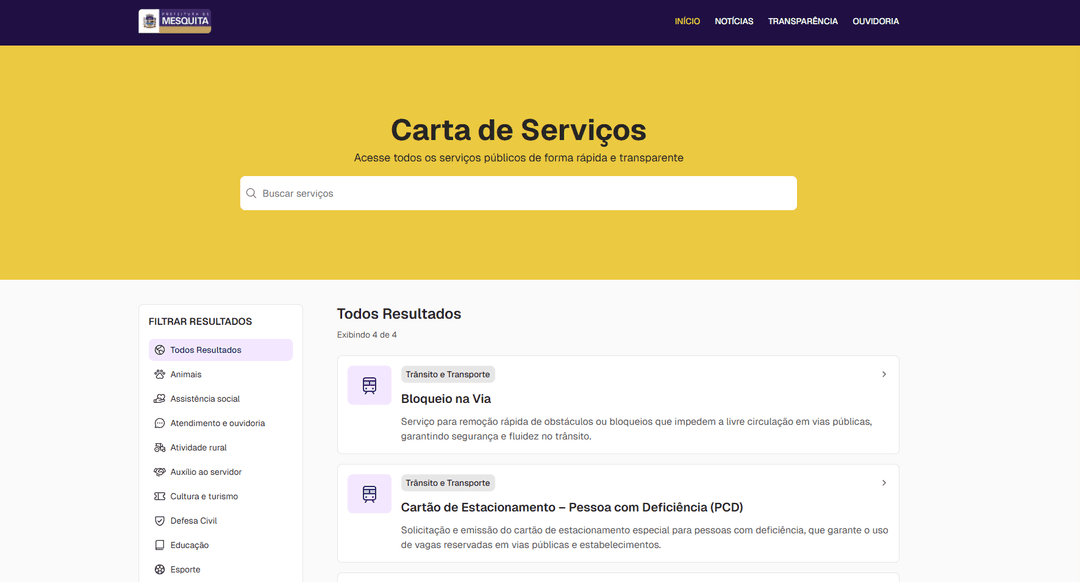Image resolution: width=1080 pixels, height=582 pixels.
Task: Click the Mesquita prefecture logo
Action: click(174, 20)
